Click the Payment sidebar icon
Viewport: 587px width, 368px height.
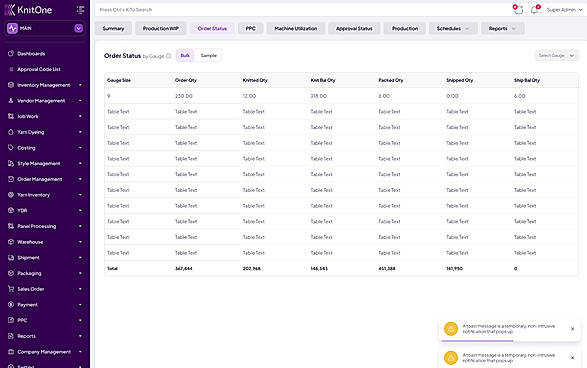[x=11, y=305]
